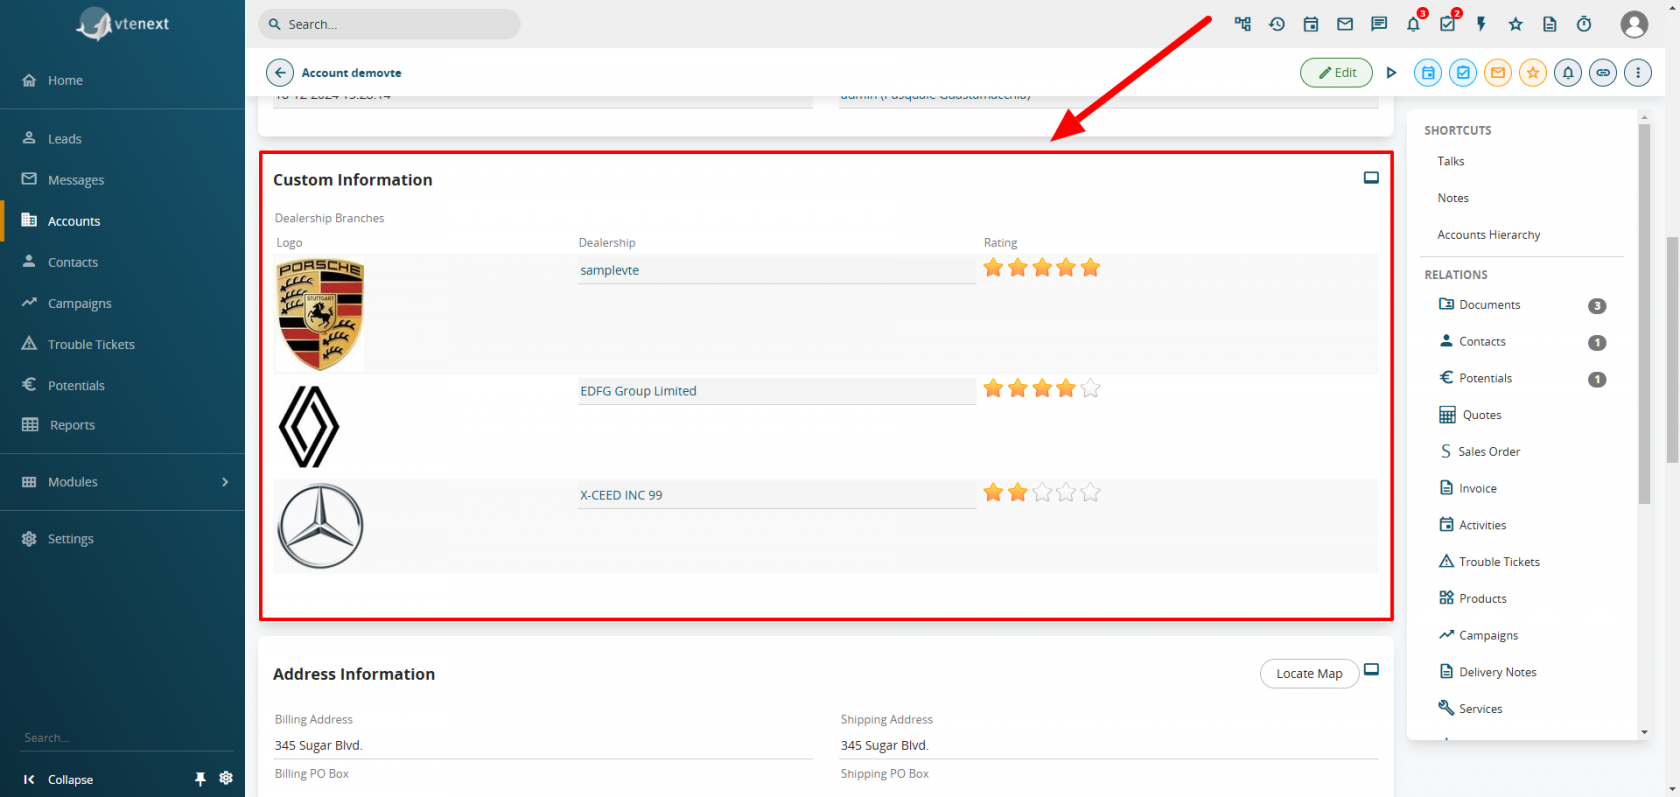Image resolution: width=1680 pixels, height=797 pixels.
Task: Collapse the left sidebar
Action: 58,779
